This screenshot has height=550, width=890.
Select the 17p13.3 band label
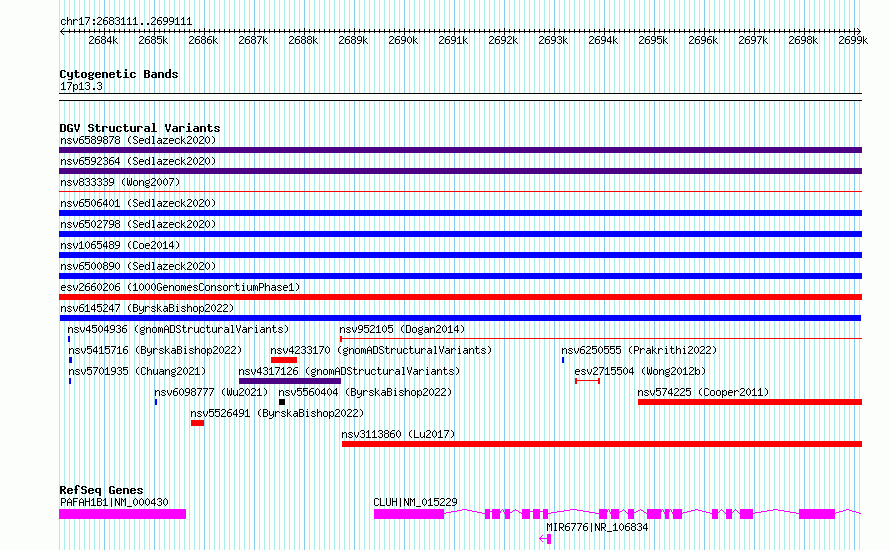pos(81,86)
